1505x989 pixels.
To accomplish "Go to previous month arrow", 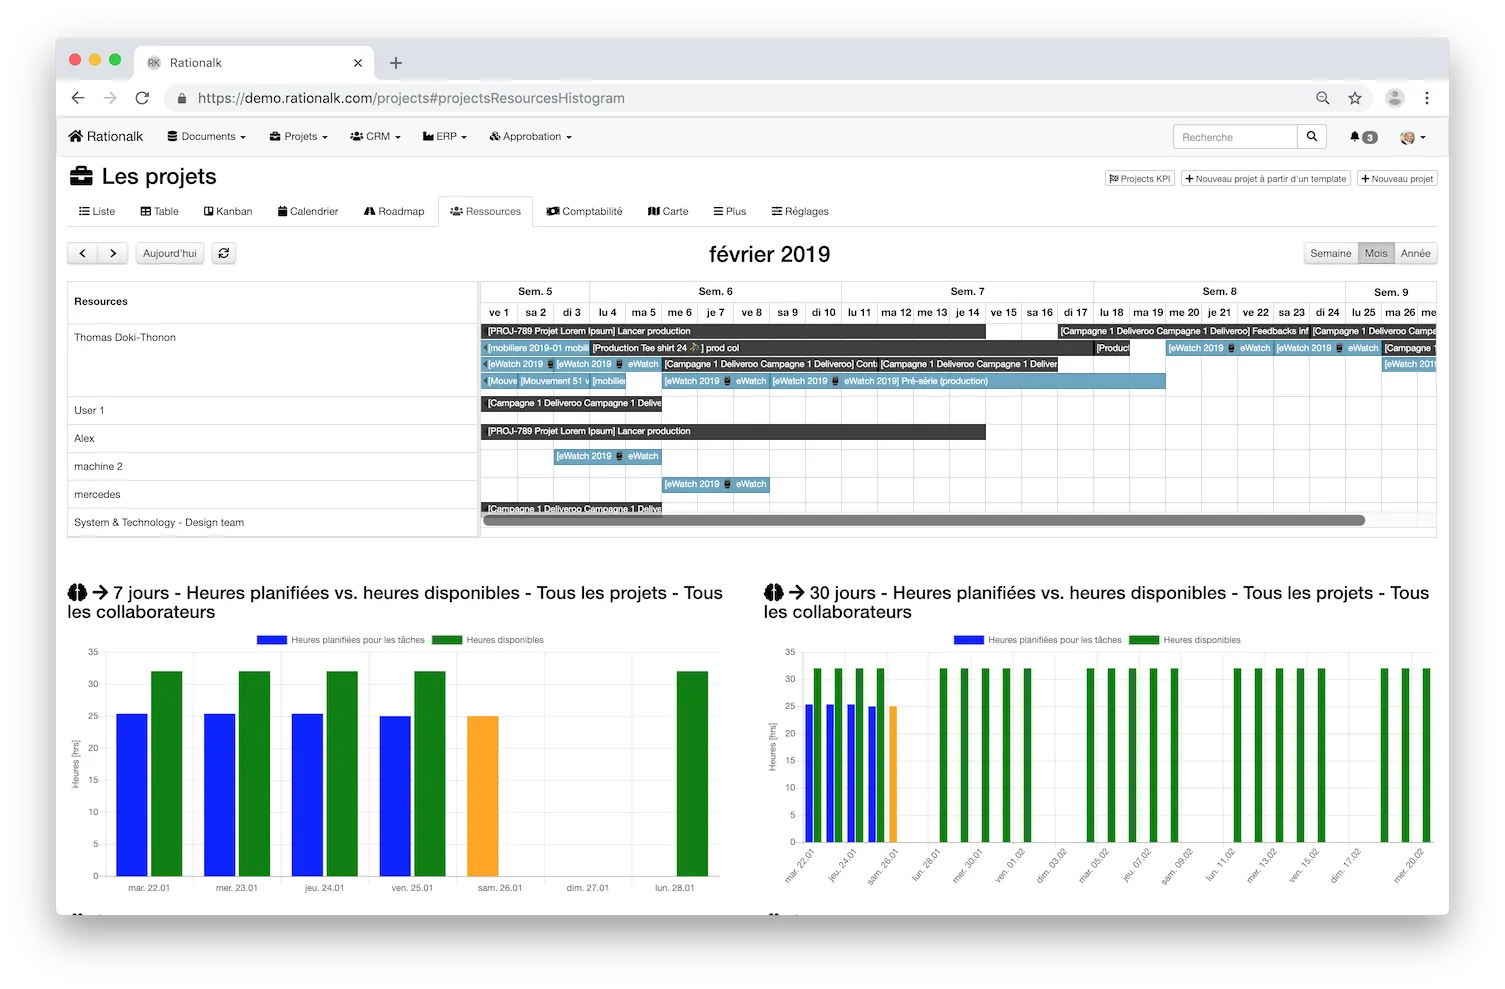I will 83,253.
